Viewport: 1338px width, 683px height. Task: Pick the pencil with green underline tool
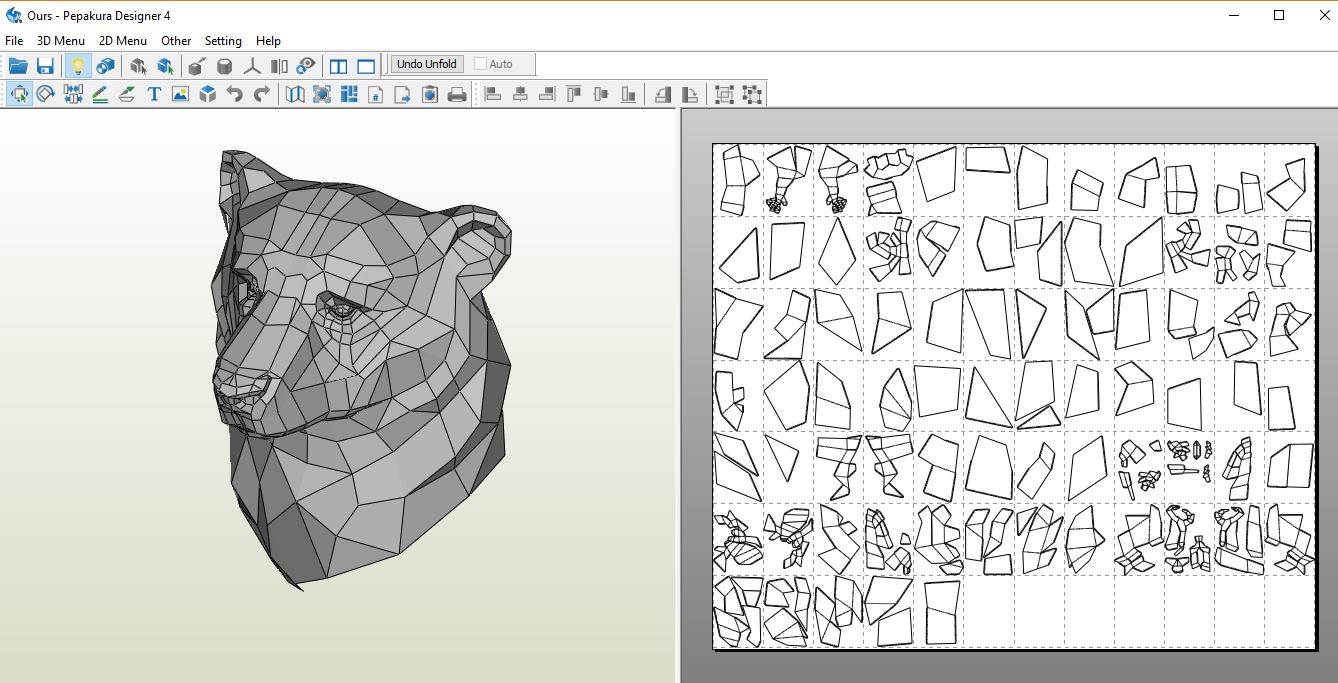pyautogui.click(x=100, y=94)
